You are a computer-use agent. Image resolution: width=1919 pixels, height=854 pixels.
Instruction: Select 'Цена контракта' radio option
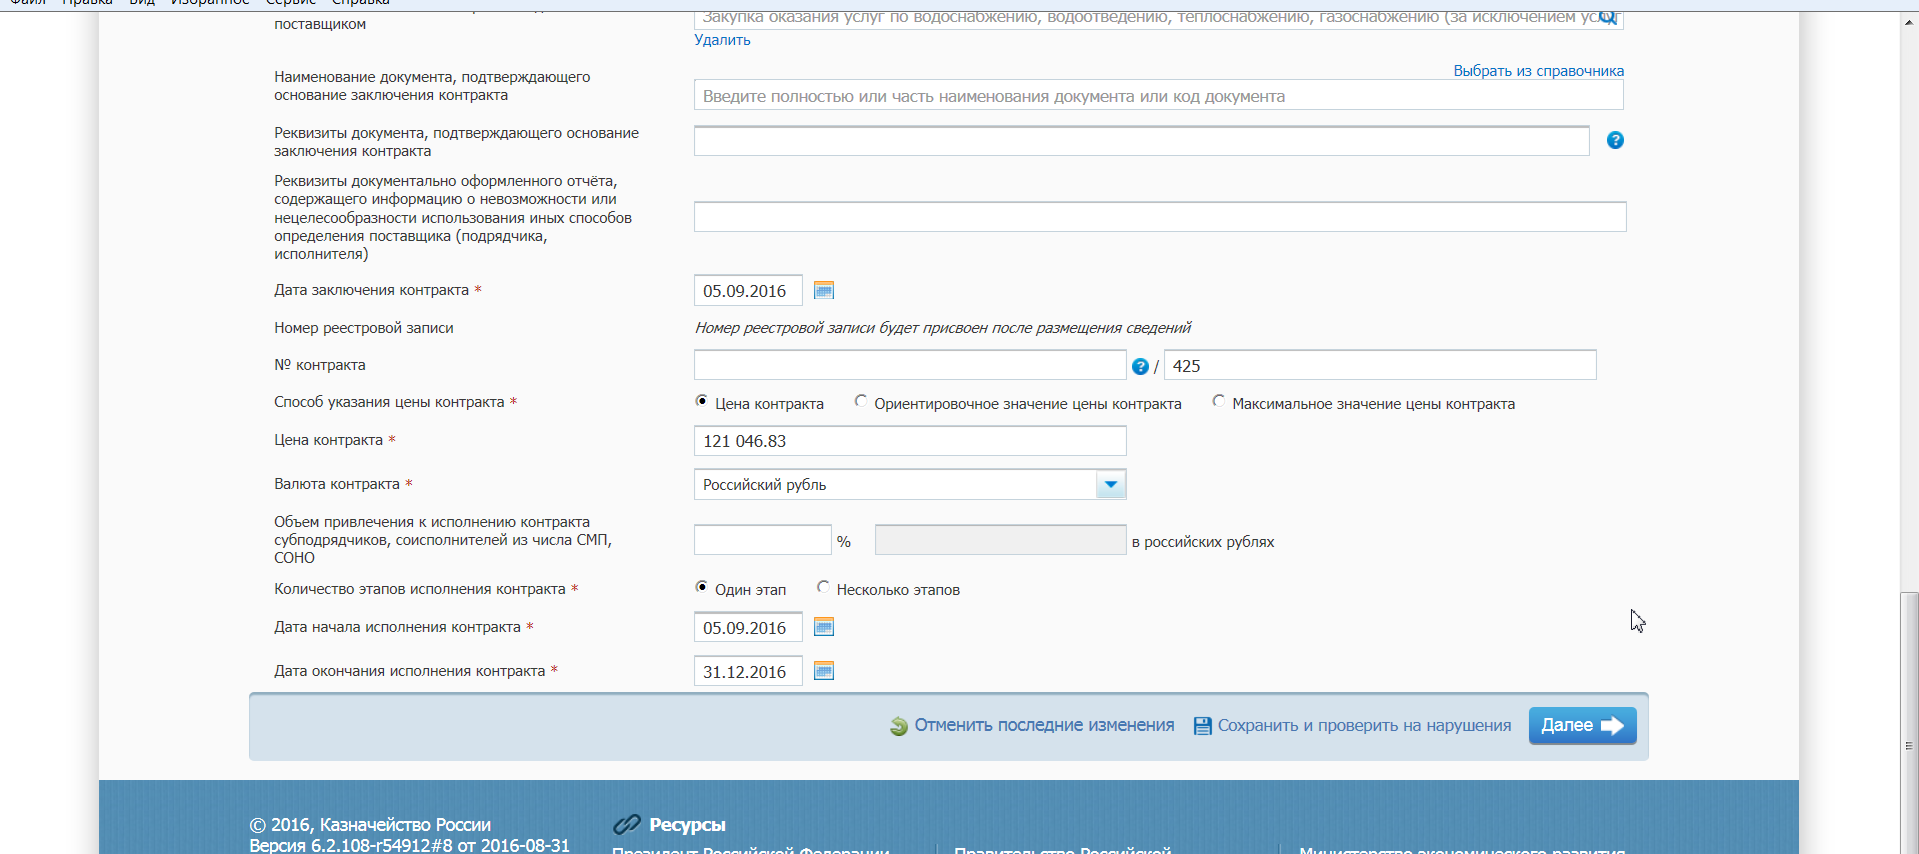pyautogui.click(x=702, y=402)
